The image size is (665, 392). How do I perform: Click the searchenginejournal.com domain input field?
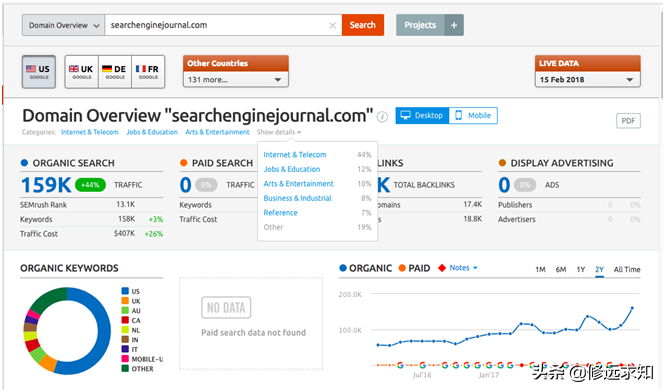[216, 25]
